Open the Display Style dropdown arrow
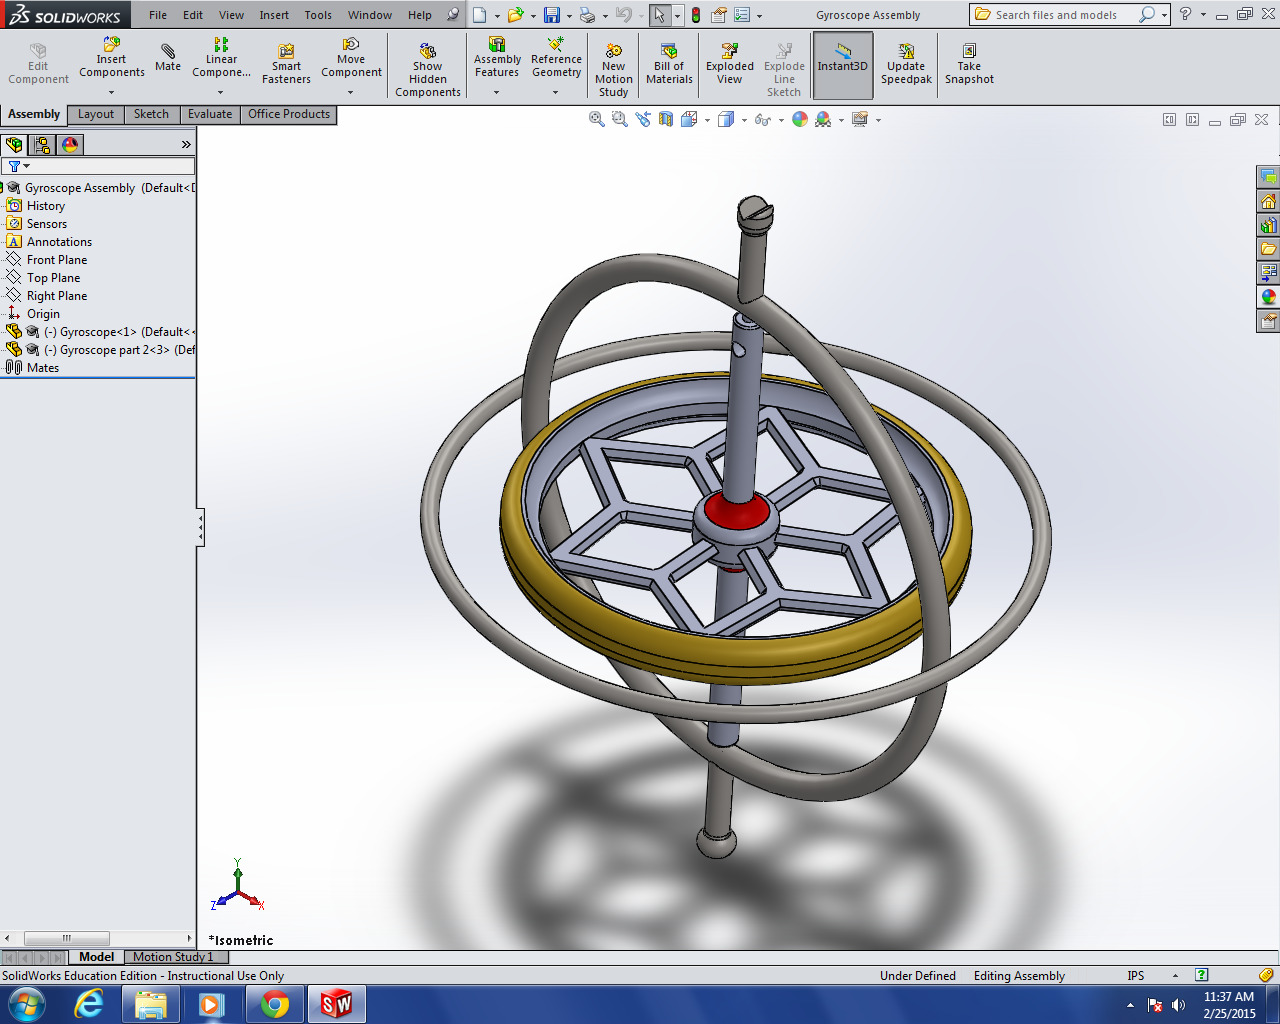The image size is (1280, 1024). tap(744, 118)
